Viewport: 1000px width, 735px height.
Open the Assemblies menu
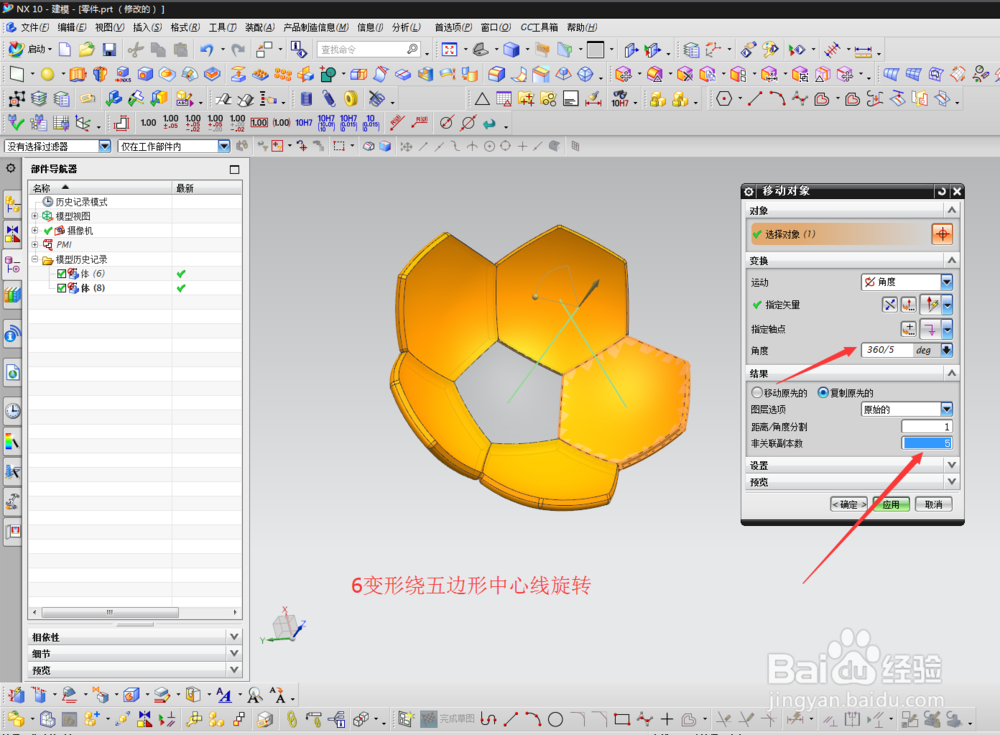click(x=260, y=27)
